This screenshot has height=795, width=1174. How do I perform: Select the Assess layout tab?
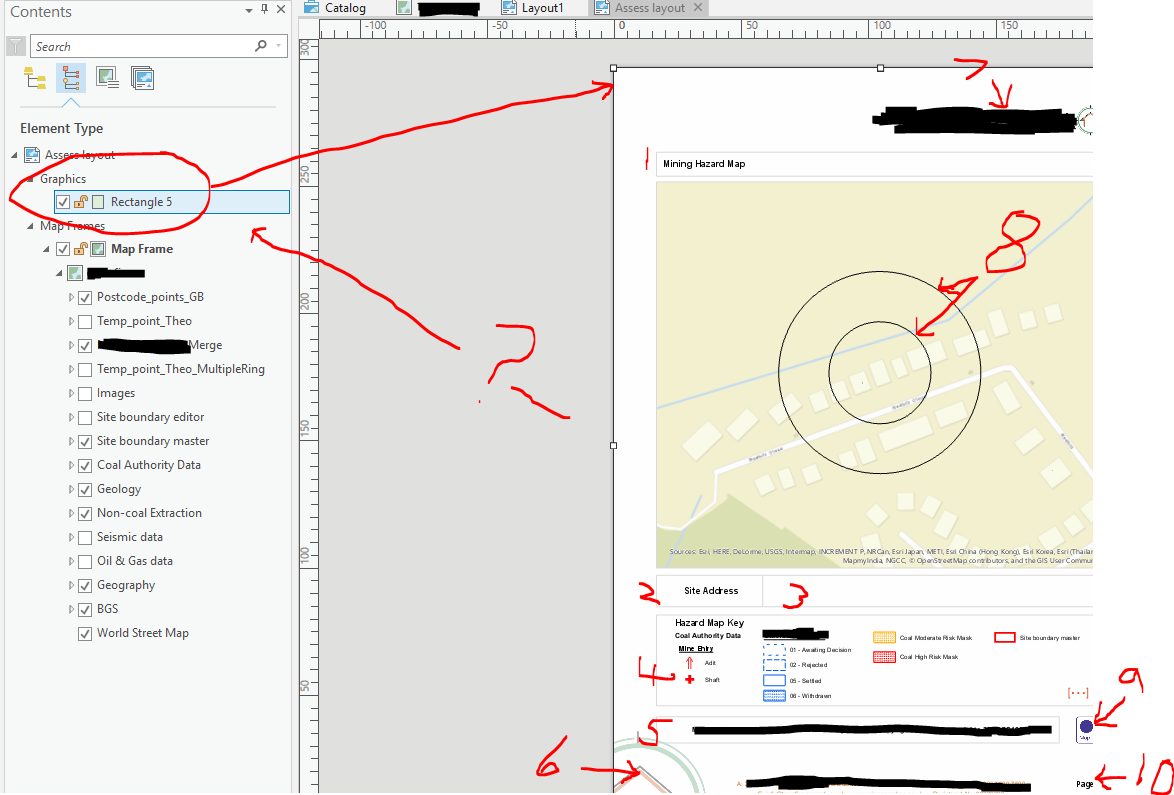click(649, 7)
